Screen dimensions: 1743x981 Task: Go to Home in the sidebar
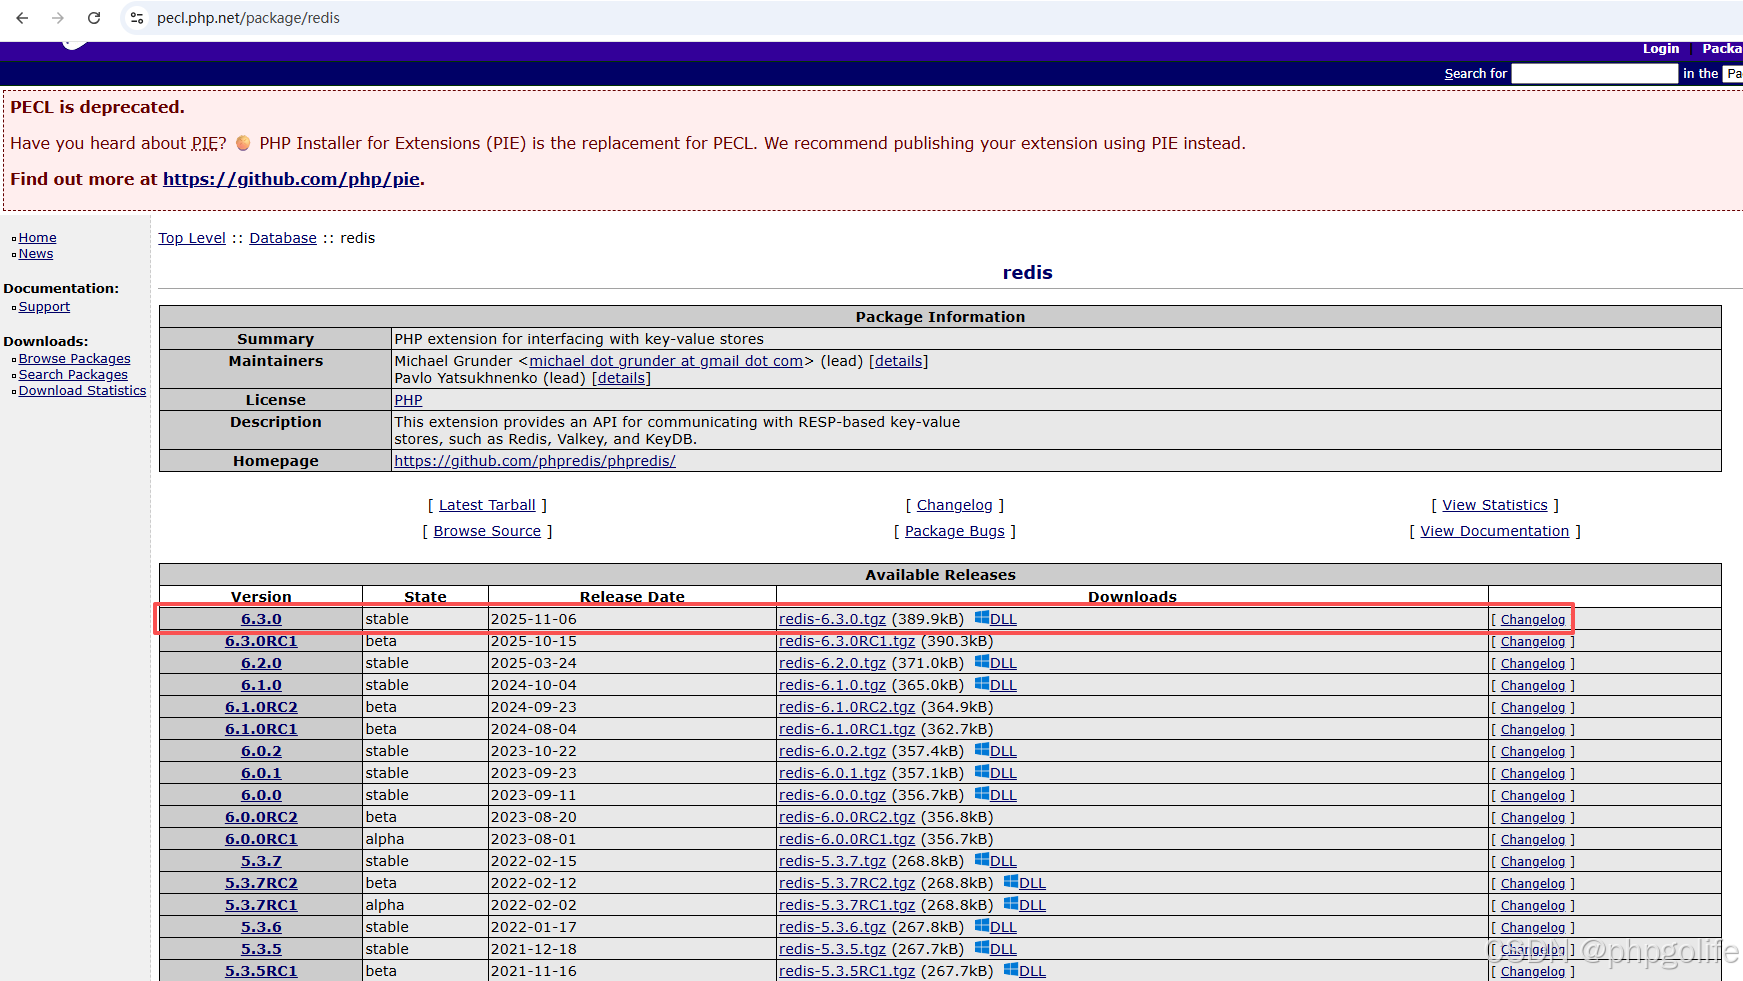pos(37,238)
